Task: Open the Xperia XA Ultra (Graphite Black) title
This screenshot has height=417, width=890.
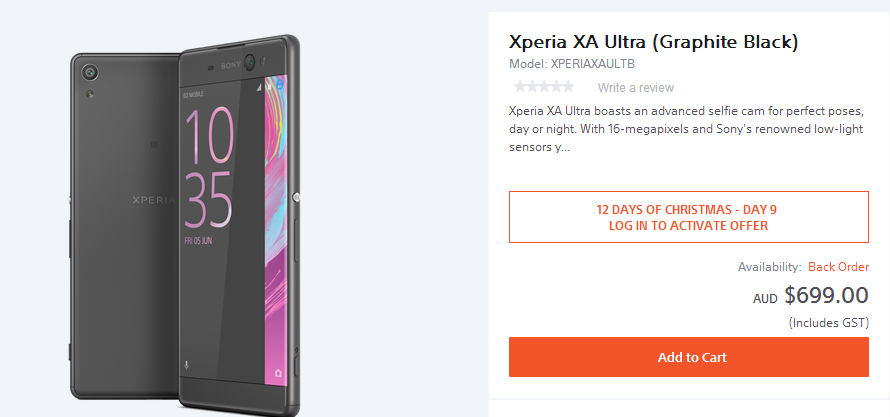Action: [653, 42]
